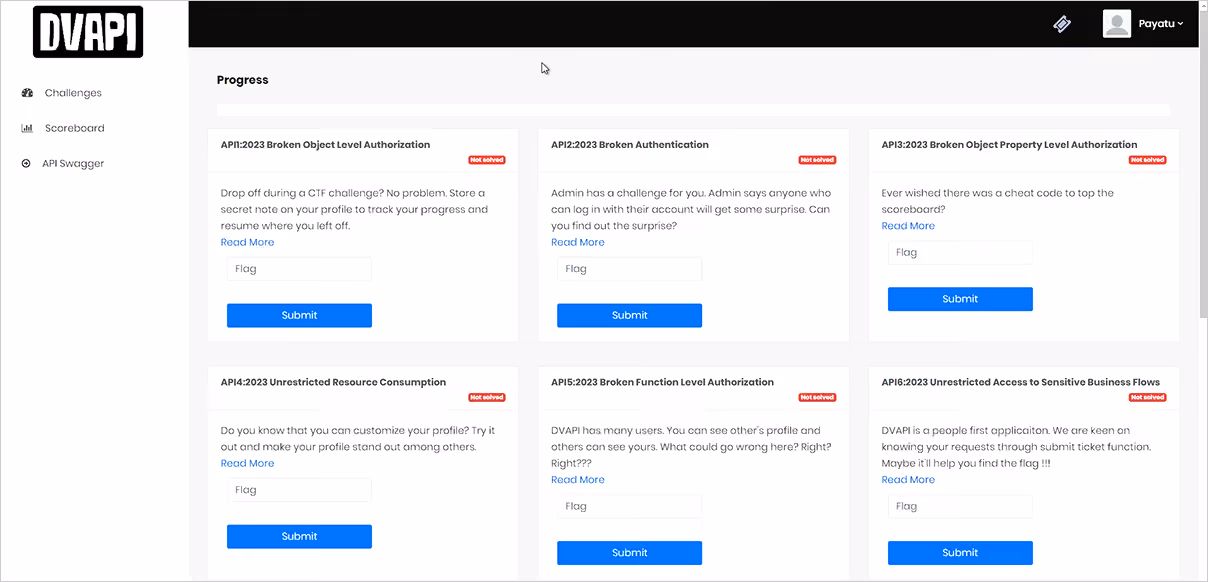Click title 'API2:2023 Broken Authentication'
The image size is (1208, 582).
point(629,145)
